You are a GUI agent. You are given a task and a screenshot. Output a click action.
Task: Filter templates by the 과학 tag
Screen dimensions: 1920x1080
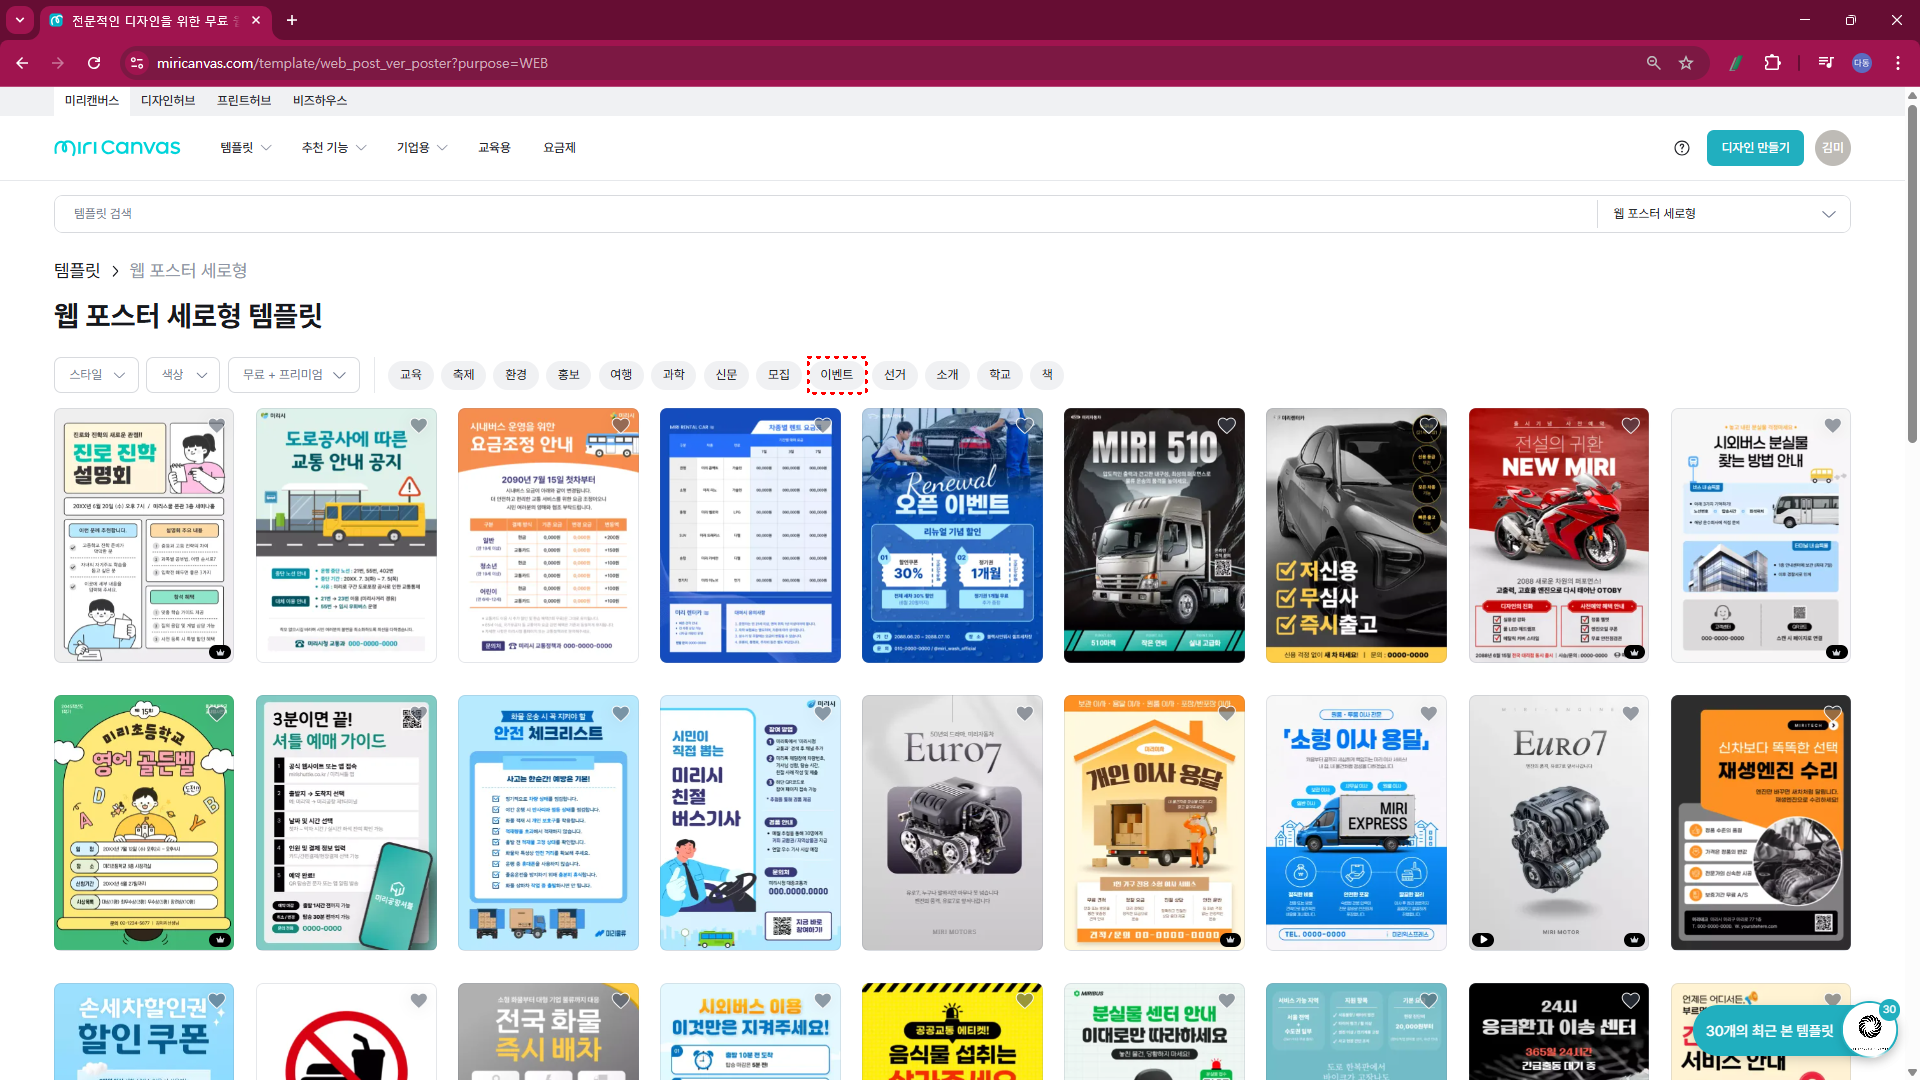tap(674, 375)
